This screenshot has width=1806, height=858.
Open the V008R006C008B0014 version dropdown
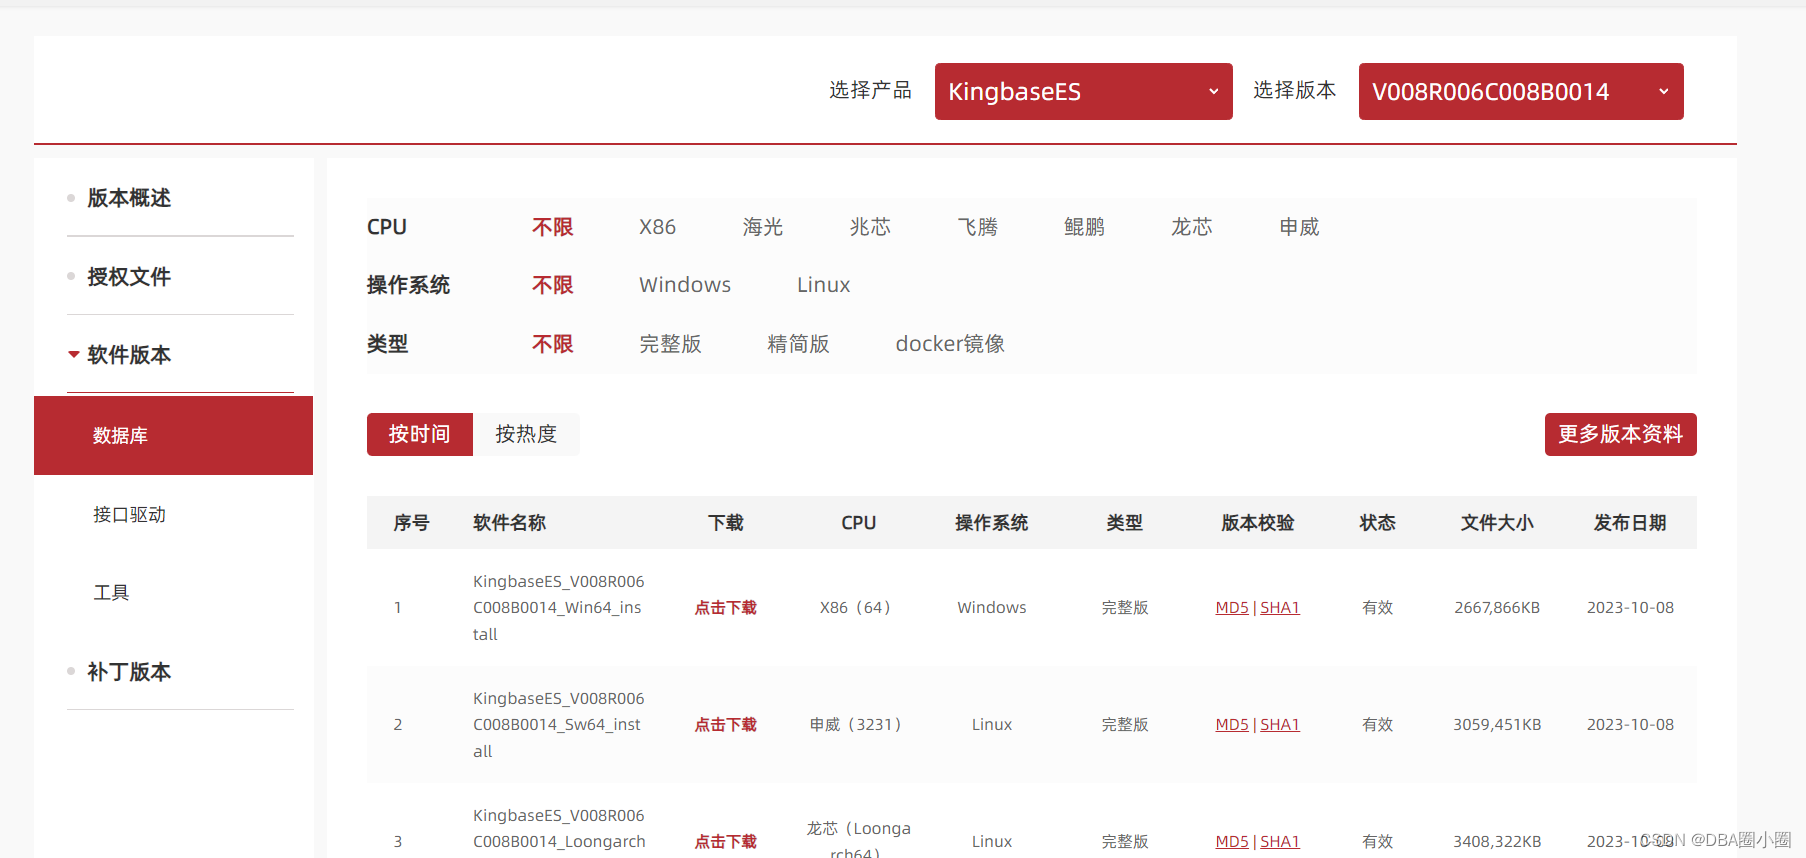[x=1521, y=91]
